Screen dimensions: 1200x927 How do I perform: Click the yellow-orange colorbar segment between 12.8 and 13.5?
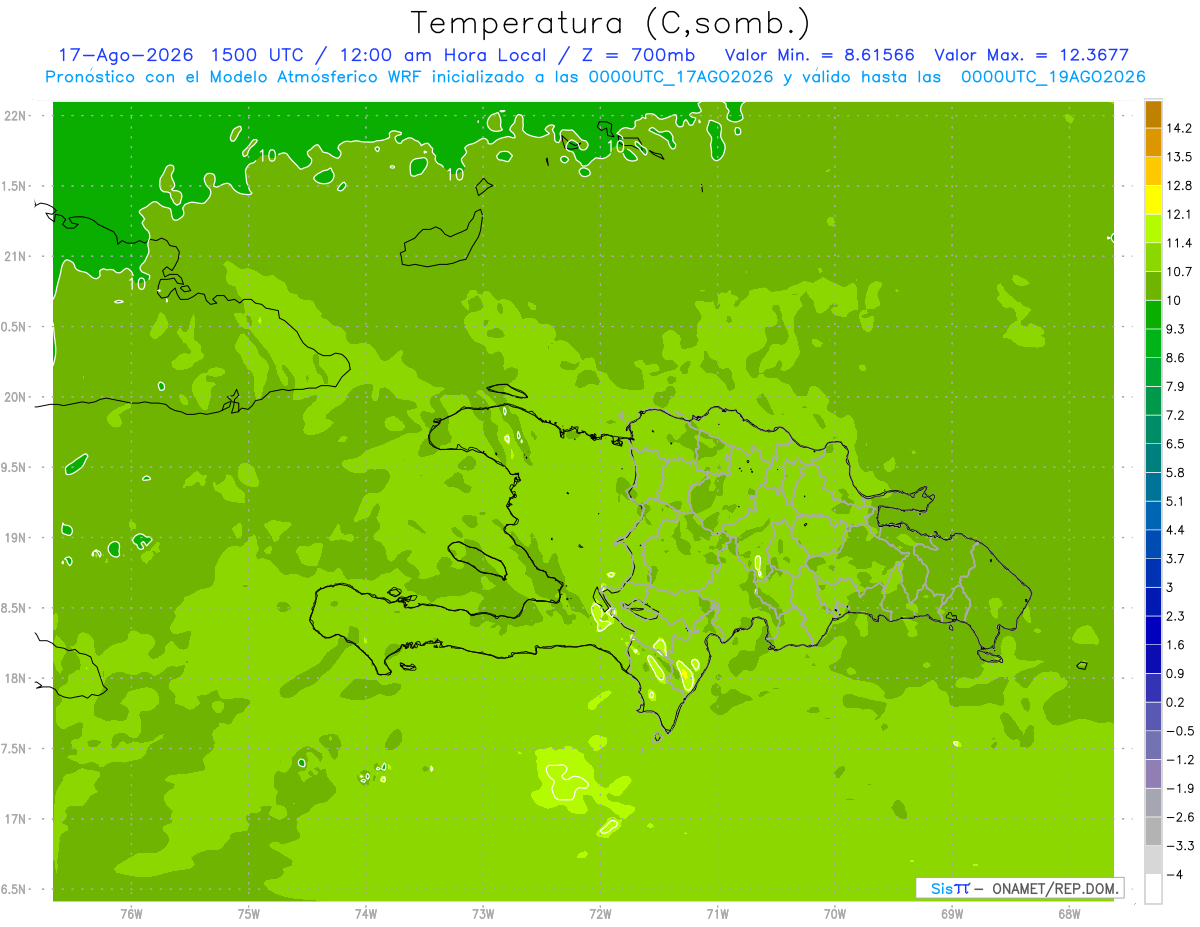tap(1153, 171)
